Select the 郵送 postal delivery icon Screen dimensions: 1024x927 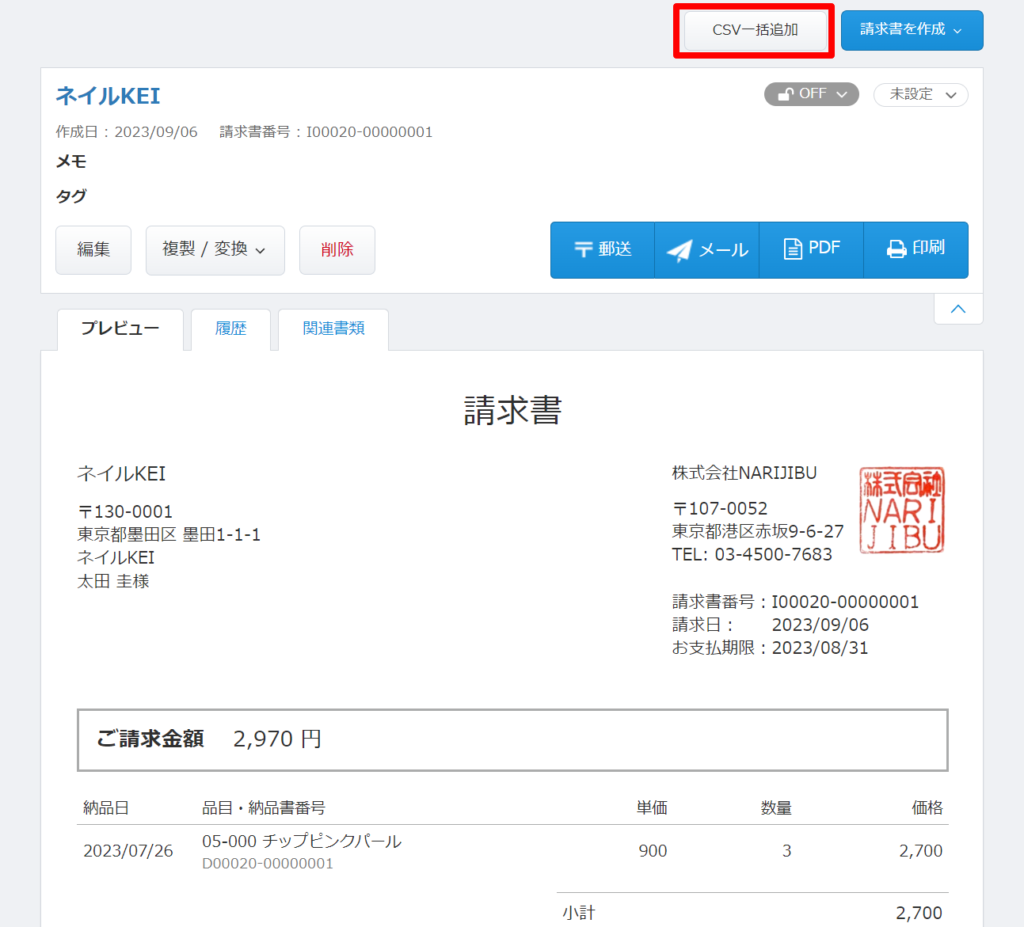pos(585,249)
